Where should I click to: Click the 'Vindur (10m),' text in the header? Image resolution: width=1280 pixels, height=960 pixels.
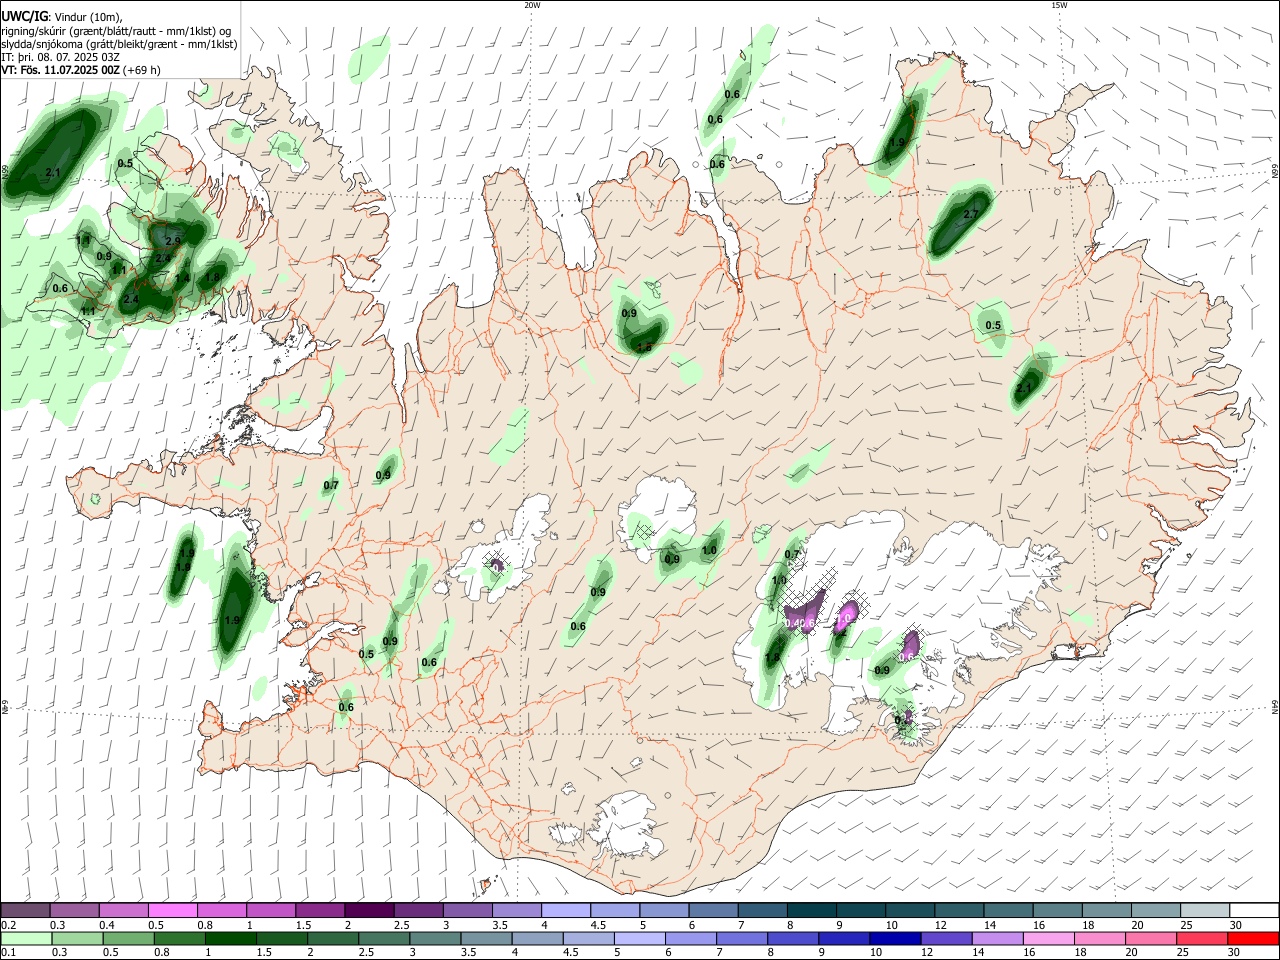pyautogui.click(x=88, y=17)
